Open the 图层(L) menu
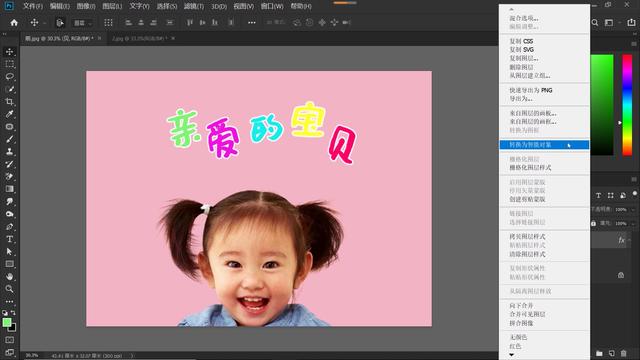 point(112,6)
